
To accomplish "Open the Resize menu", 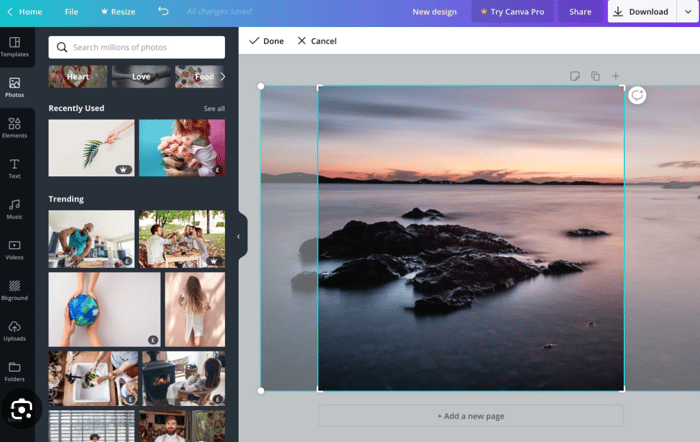I will coord(118,12).
